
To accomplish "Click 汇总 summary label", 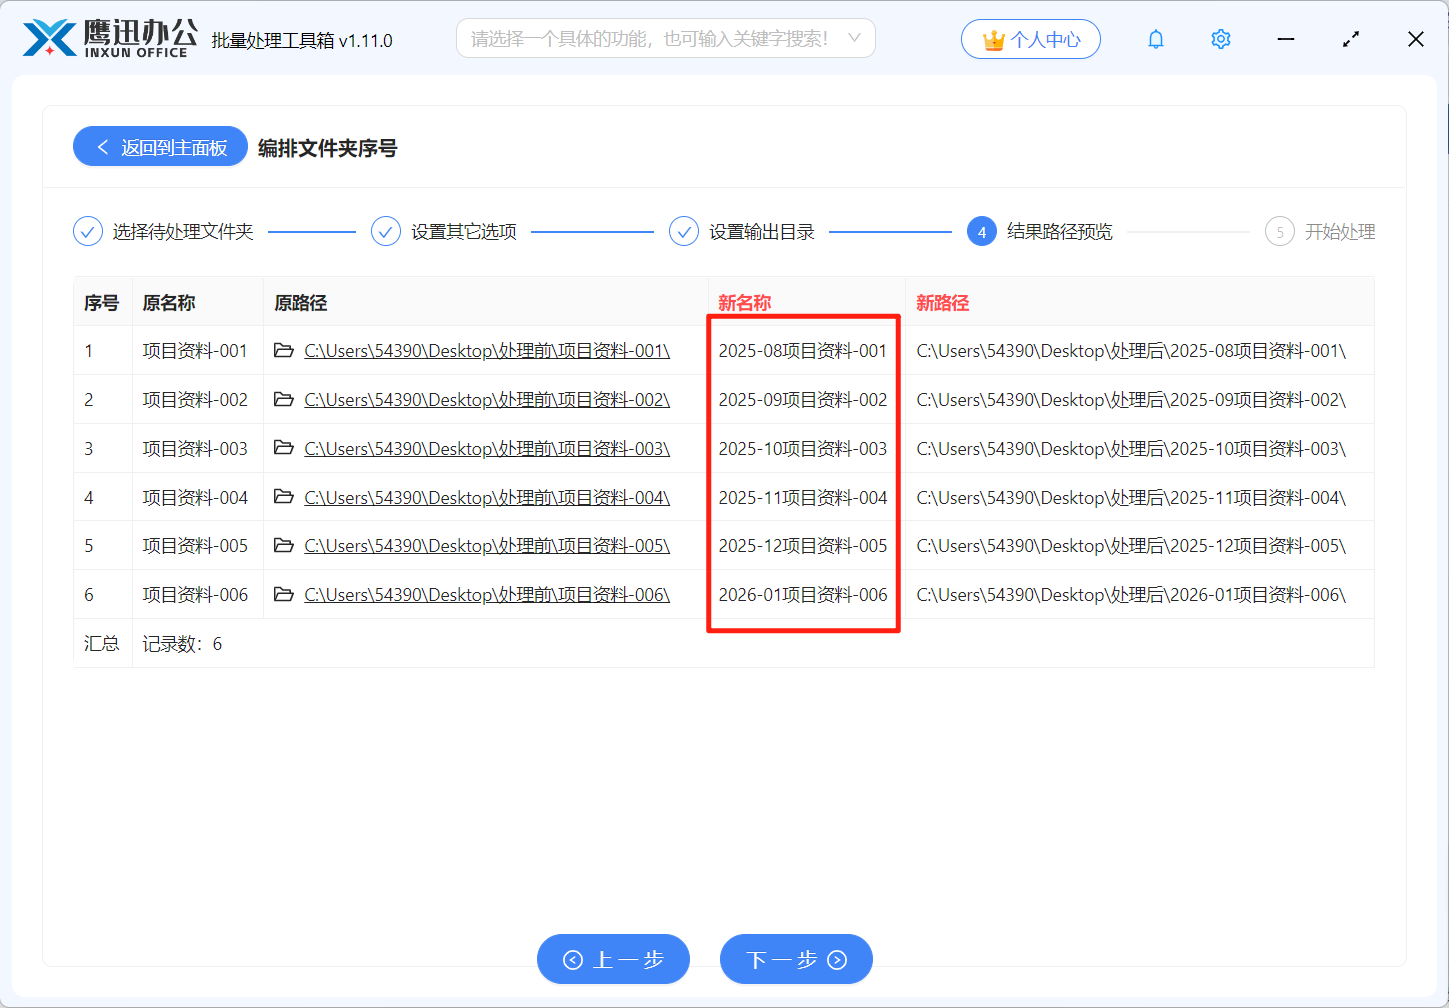I will [x=102, y=644].
